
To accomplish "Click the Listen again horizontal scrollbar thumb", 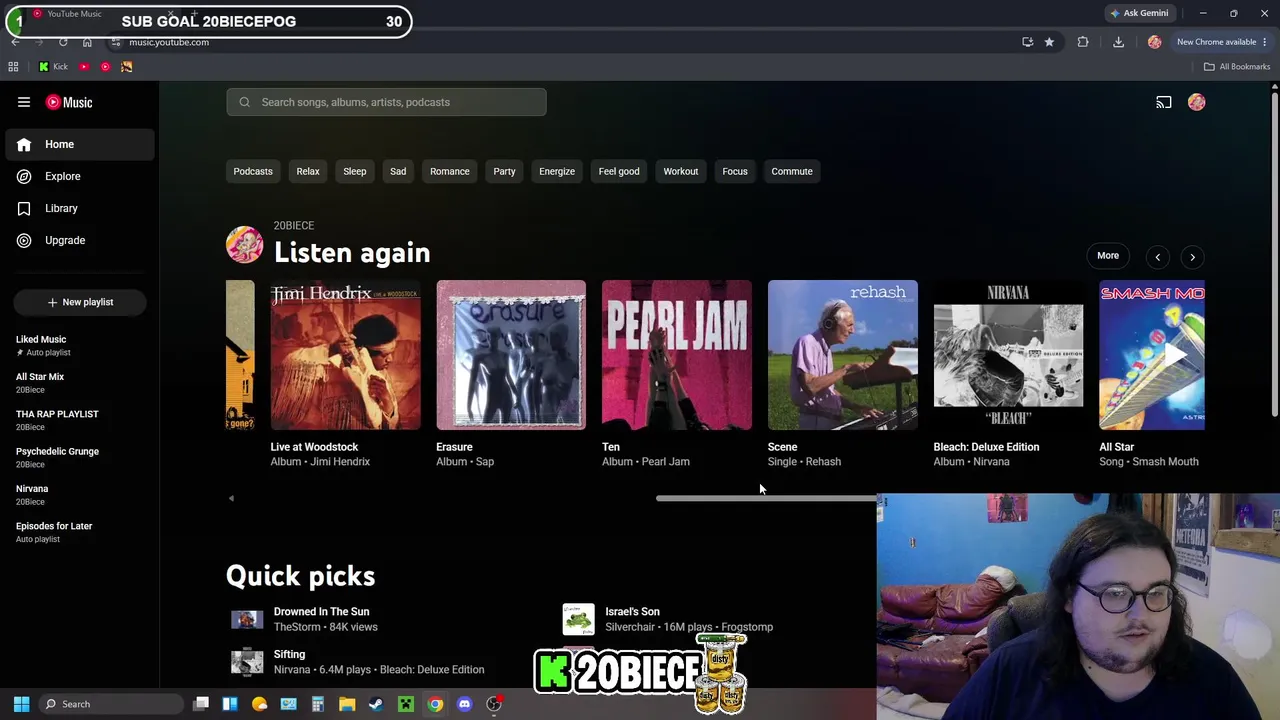I will pyautogui.click(x=766, y=498).
